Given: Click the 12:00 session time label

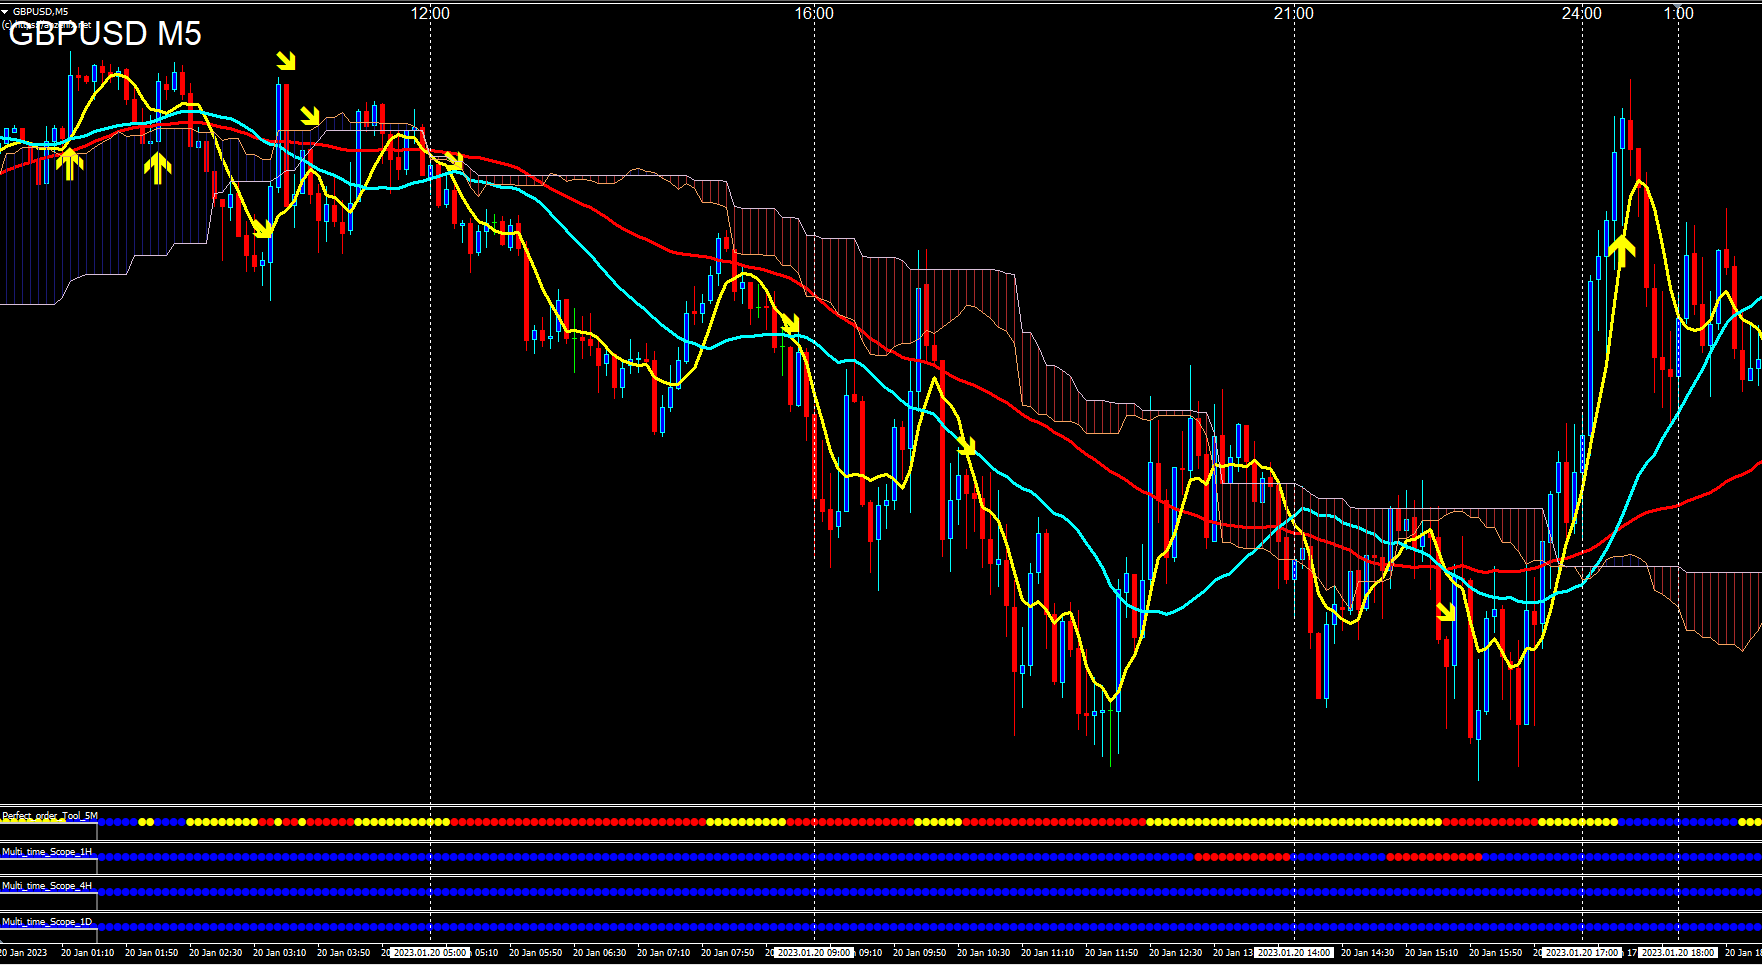Looking at the screenshot, I should (x=430, y=13).
